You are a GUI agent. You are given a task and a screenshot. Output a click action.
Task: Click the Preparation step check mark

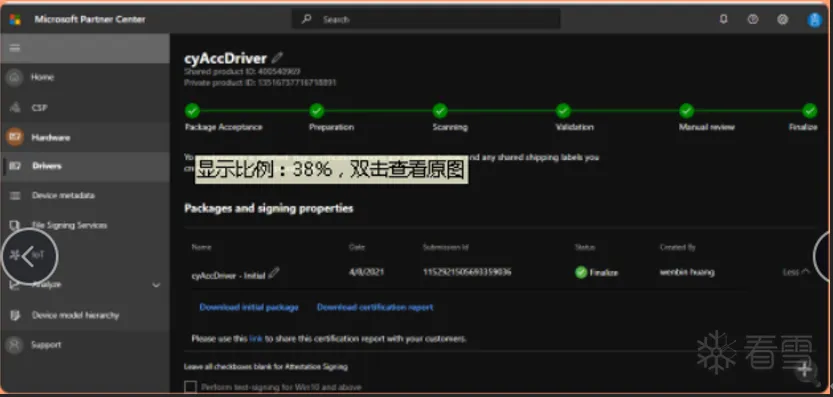coord(317,111)
